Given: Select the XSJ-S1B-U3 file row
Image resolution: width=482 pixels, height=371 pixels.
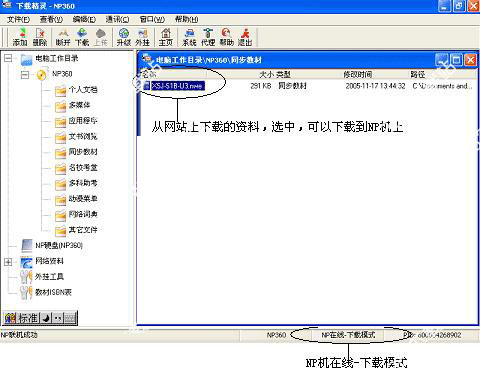Looking at the screenshot, I should (307, 86).
